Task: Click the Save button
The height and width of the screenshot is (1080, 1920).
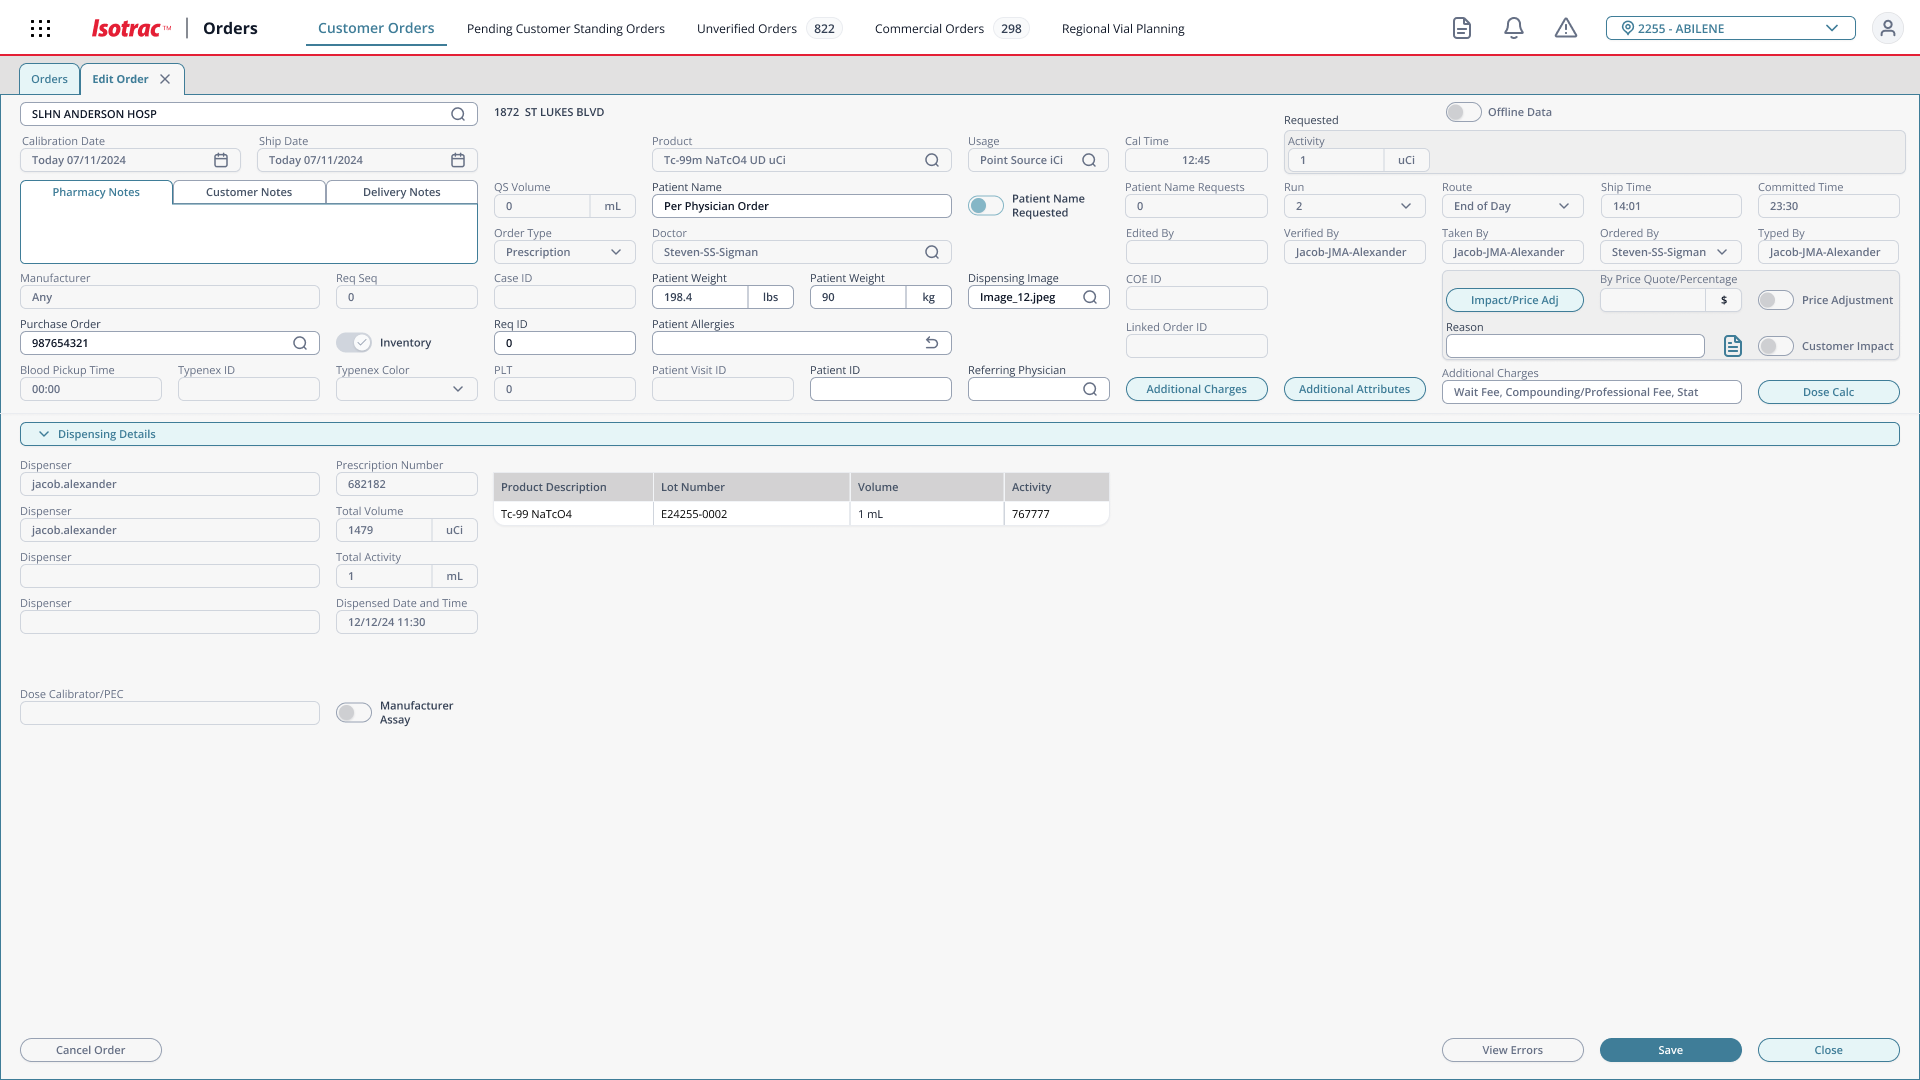Action: coord(1670,1050)
